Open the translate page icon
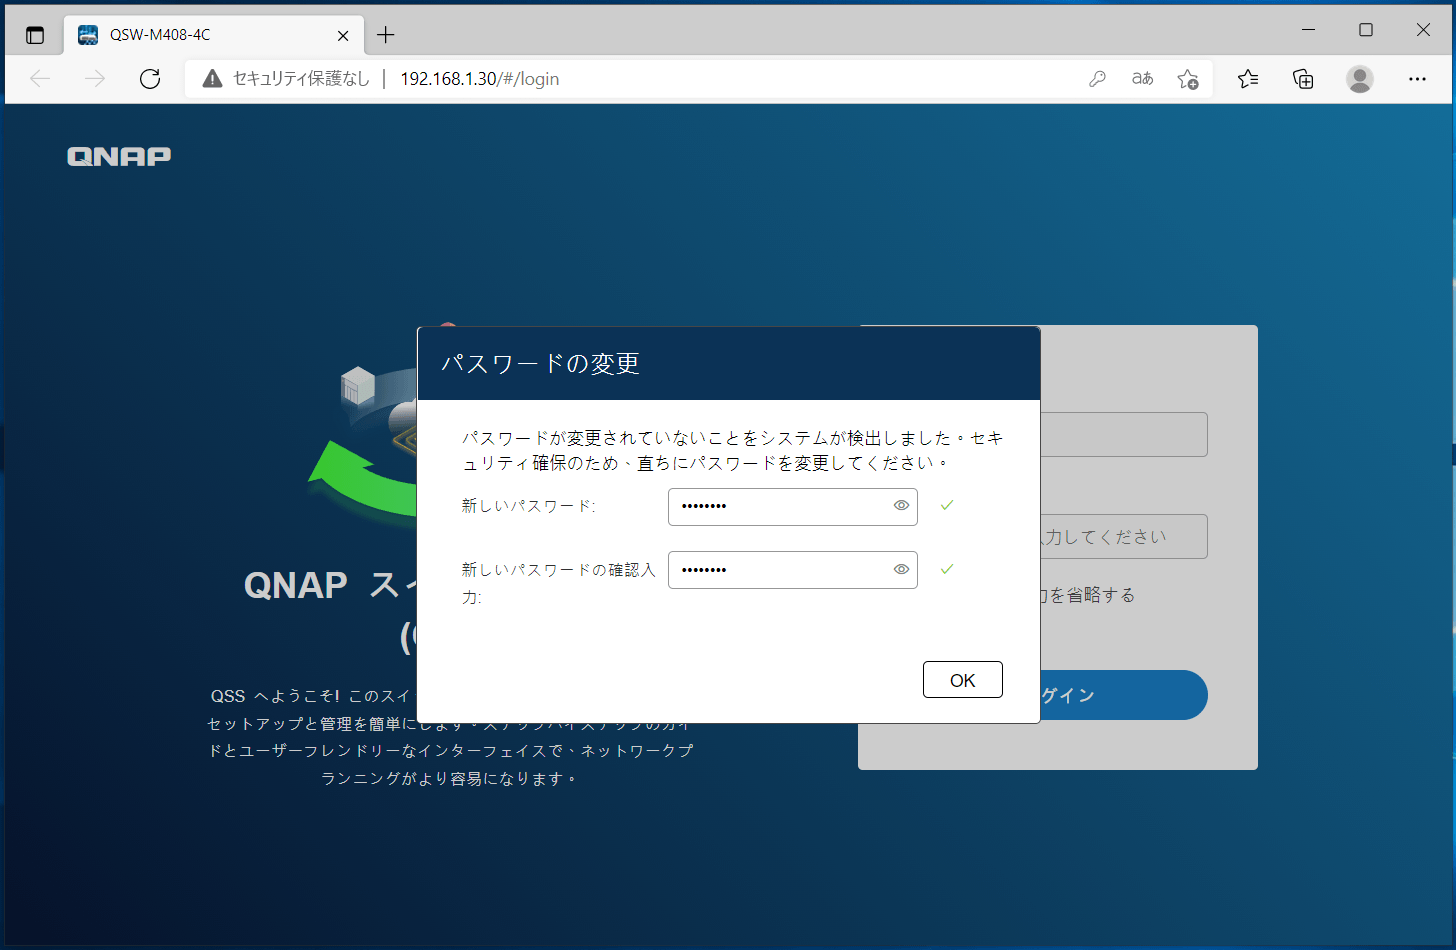 pos(1142,79)
